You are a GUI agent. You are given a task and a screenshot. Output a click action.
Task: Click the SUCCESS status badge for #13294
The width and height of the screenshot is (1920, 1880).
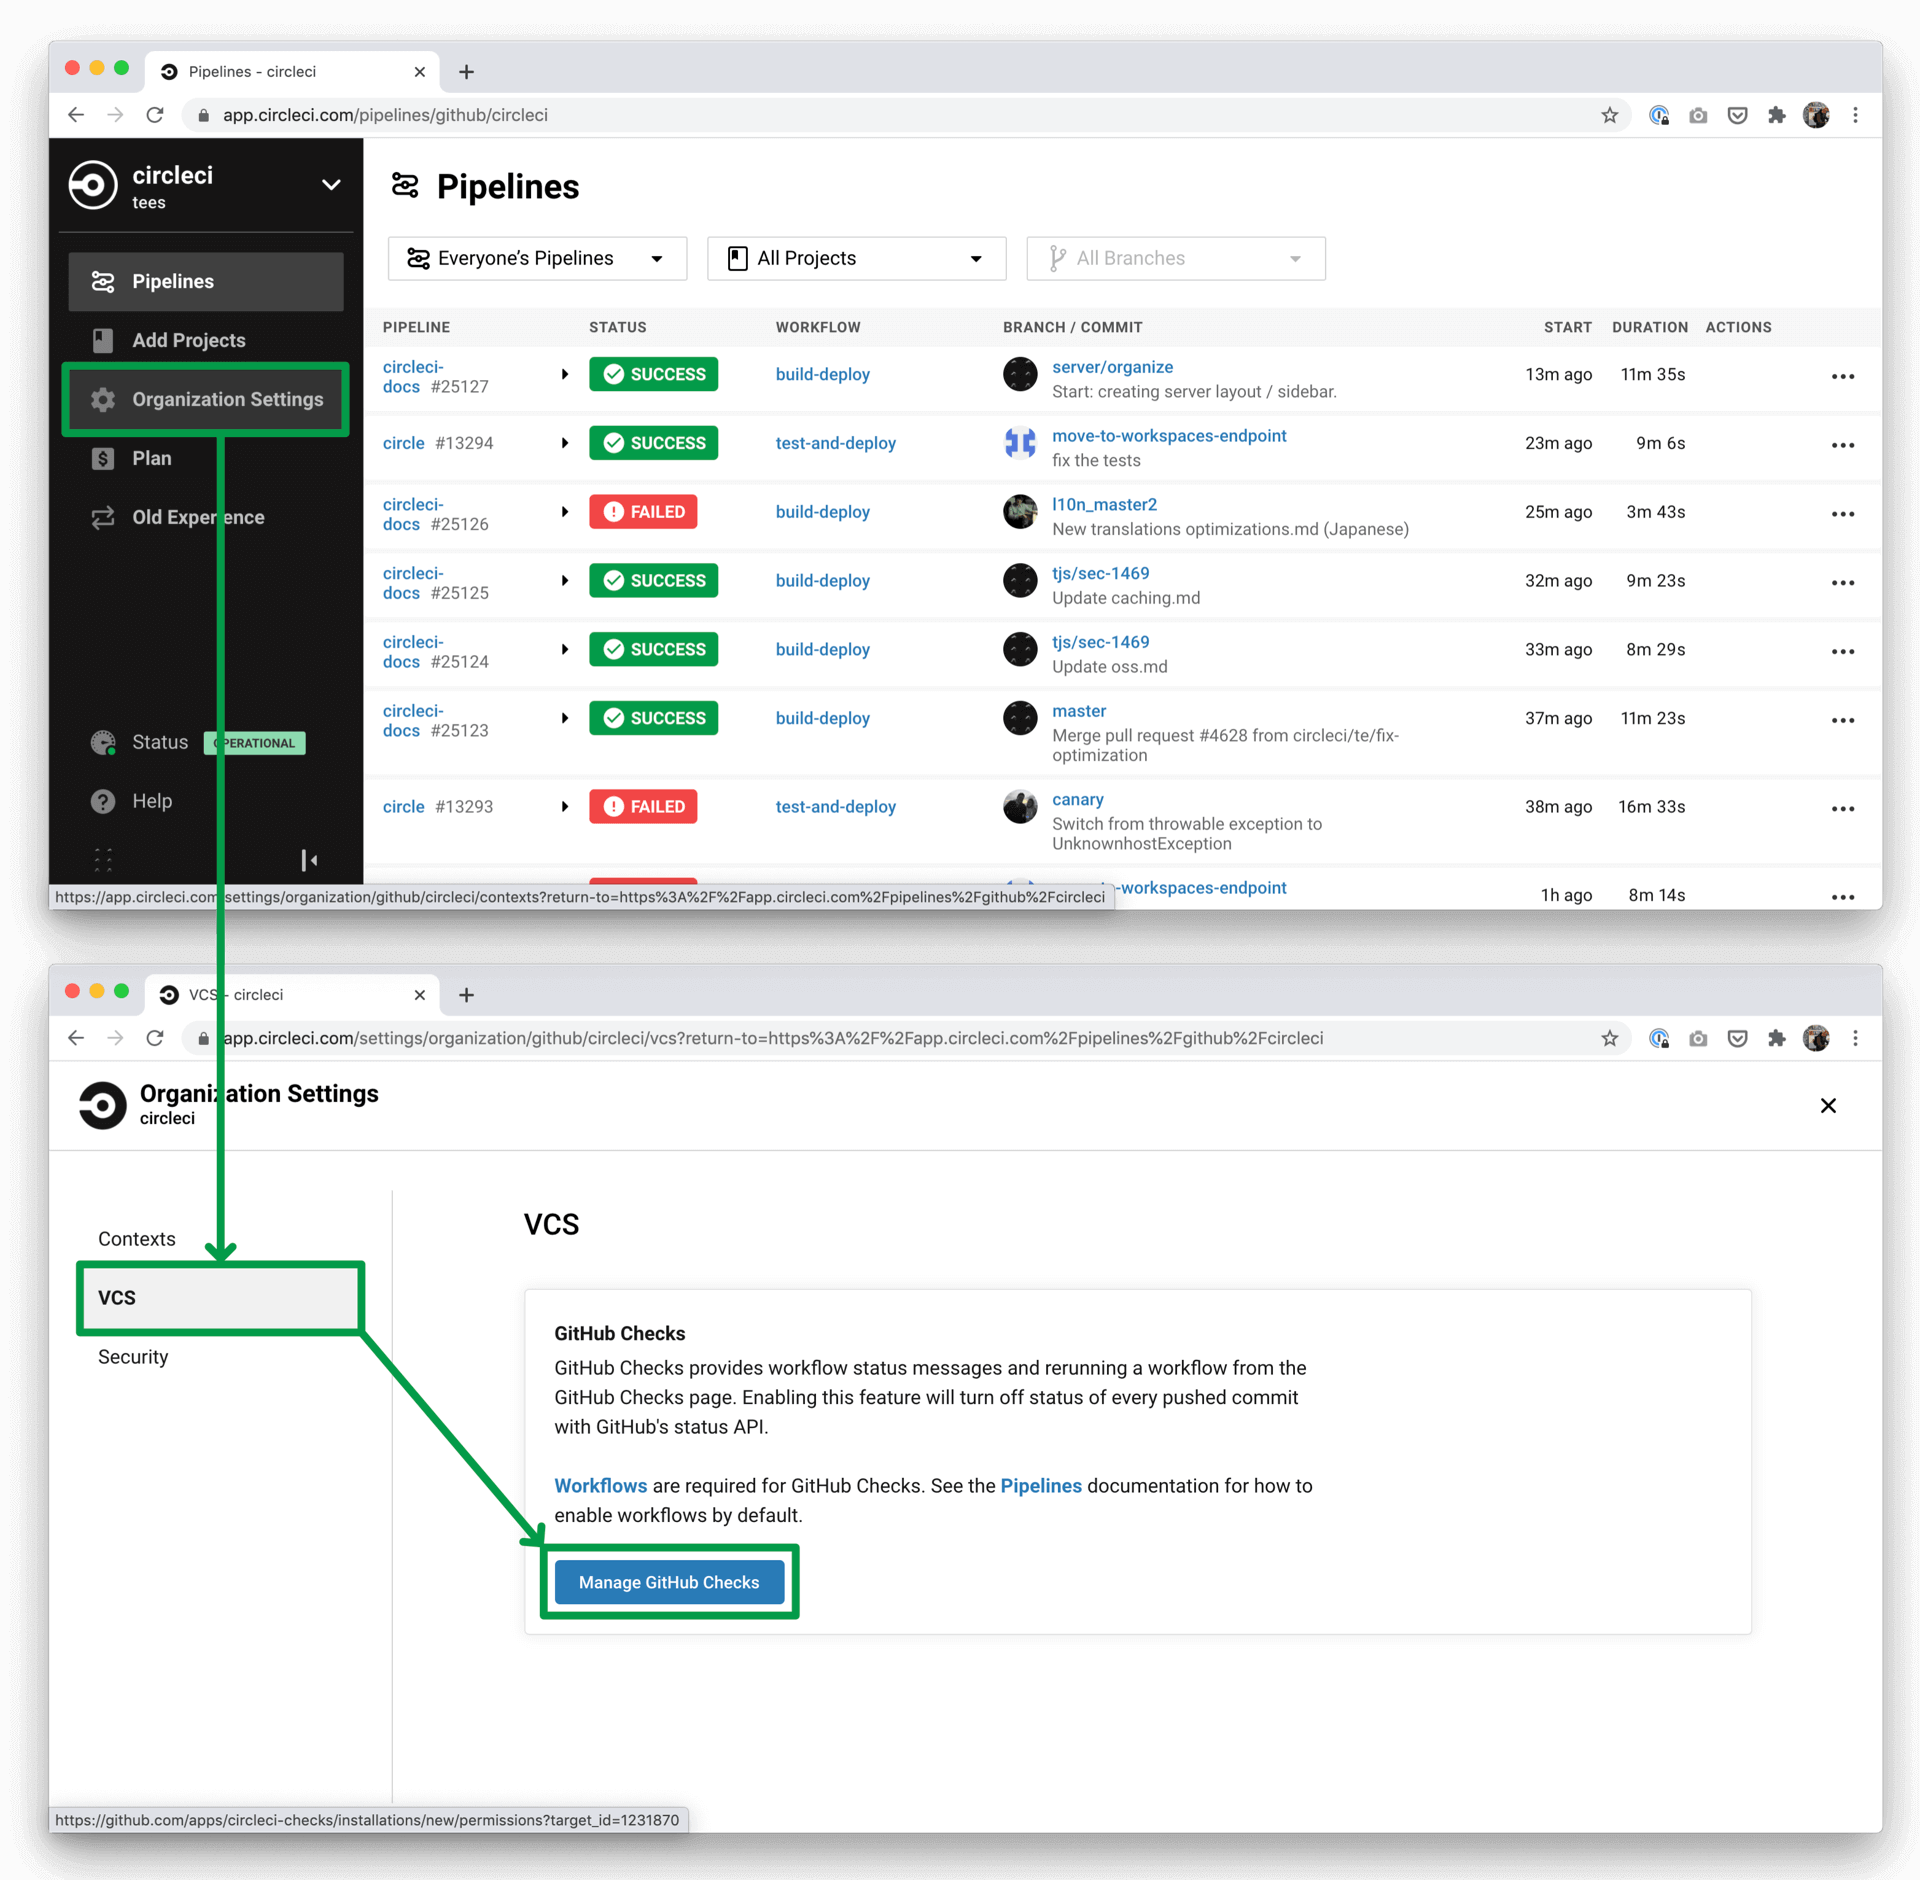click(x=653, y=443)
